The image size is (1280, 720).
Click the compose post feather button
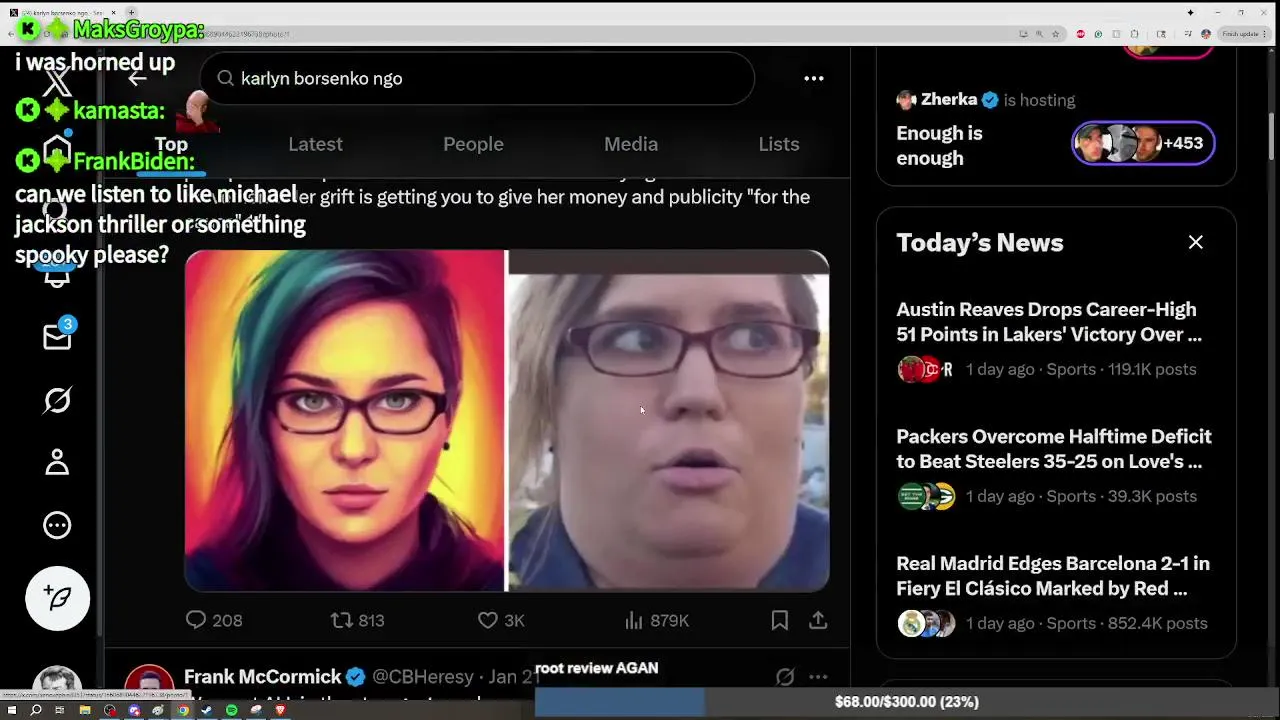58,598
